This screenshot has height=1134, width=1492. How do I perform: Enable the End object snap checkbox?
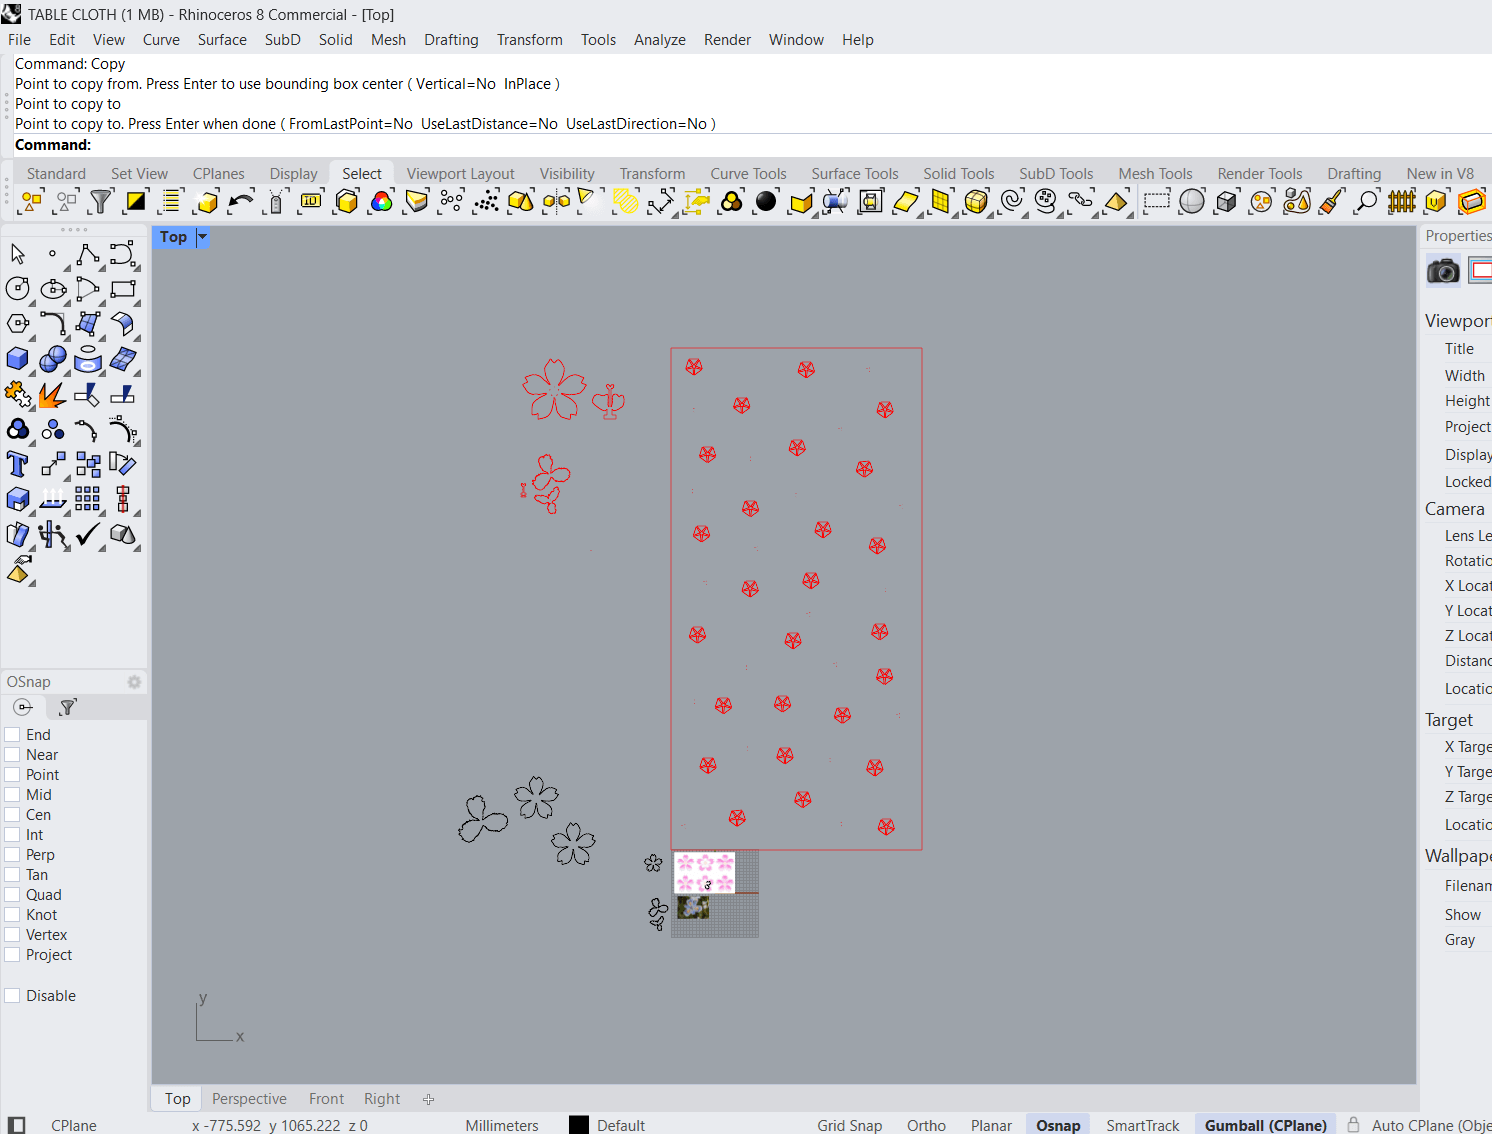13,735
